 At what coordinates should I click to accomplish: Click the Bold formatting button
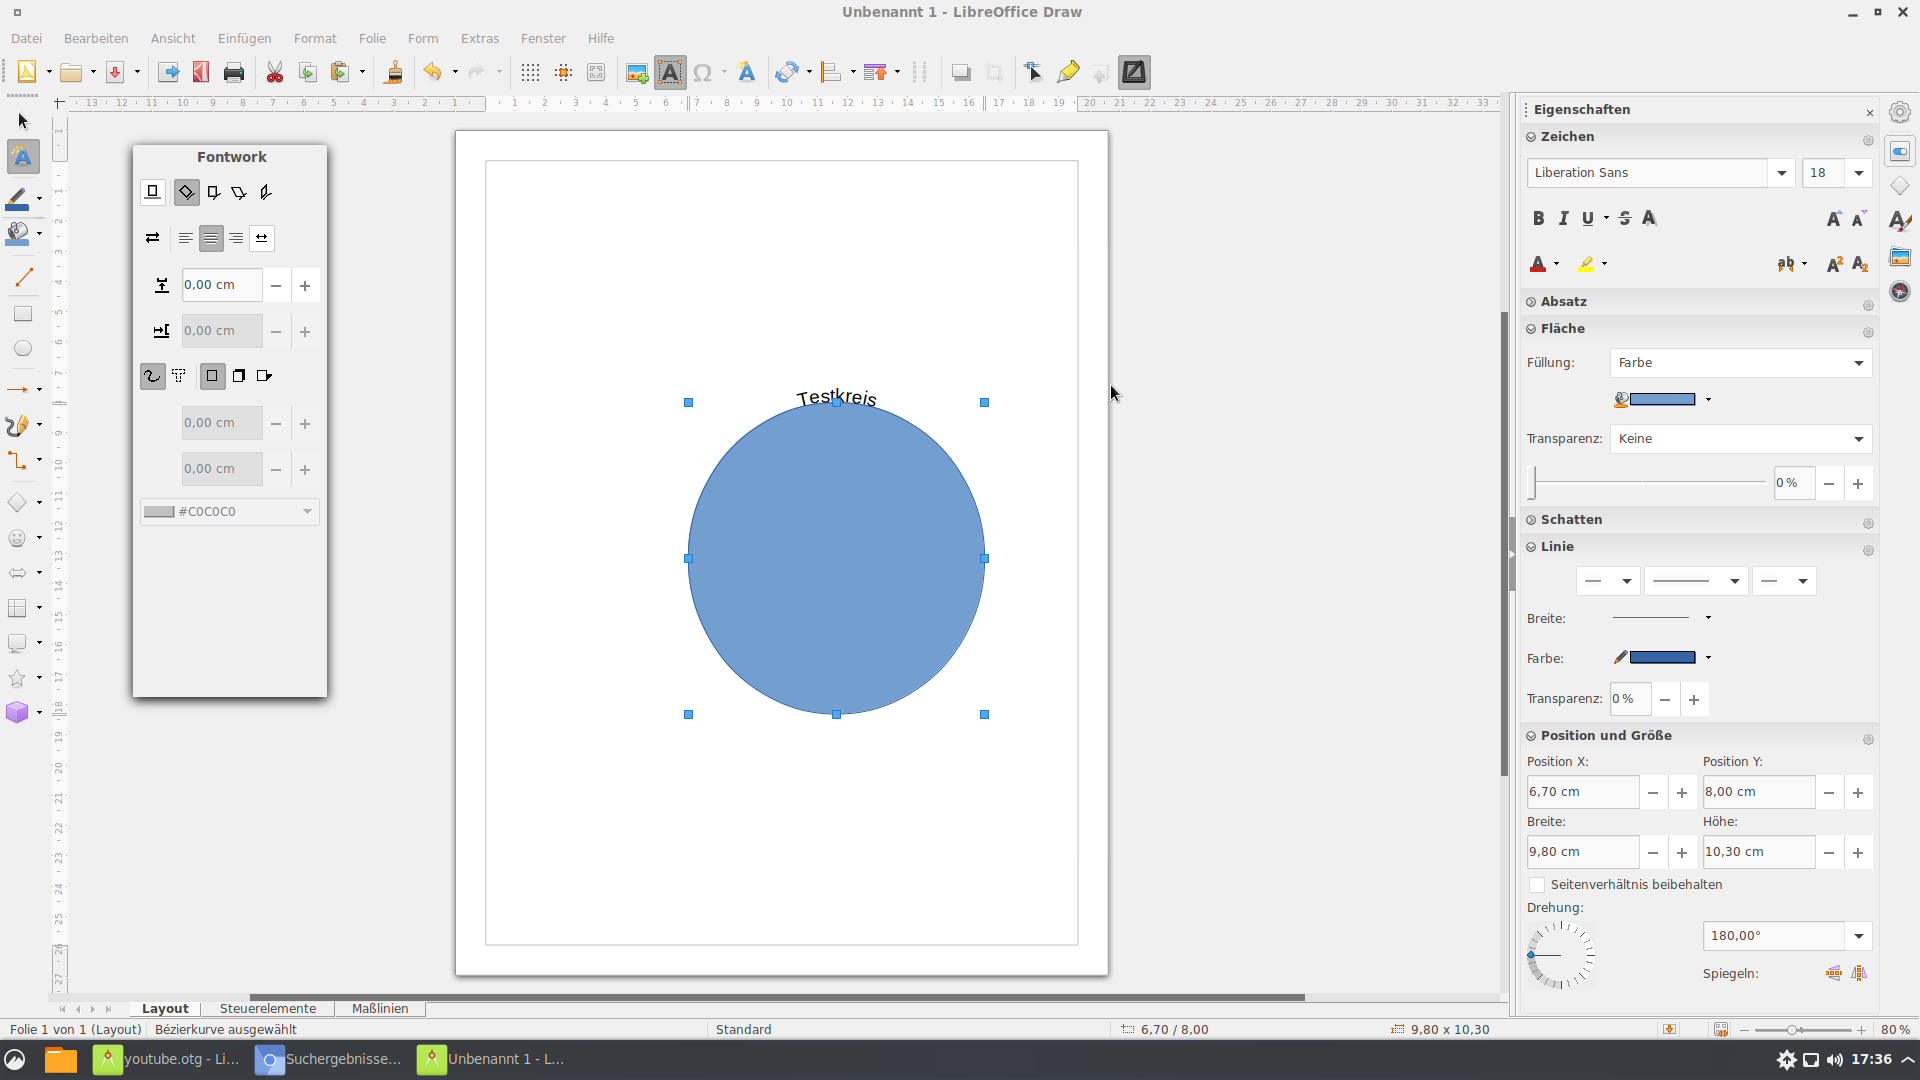coord(1538,218)
